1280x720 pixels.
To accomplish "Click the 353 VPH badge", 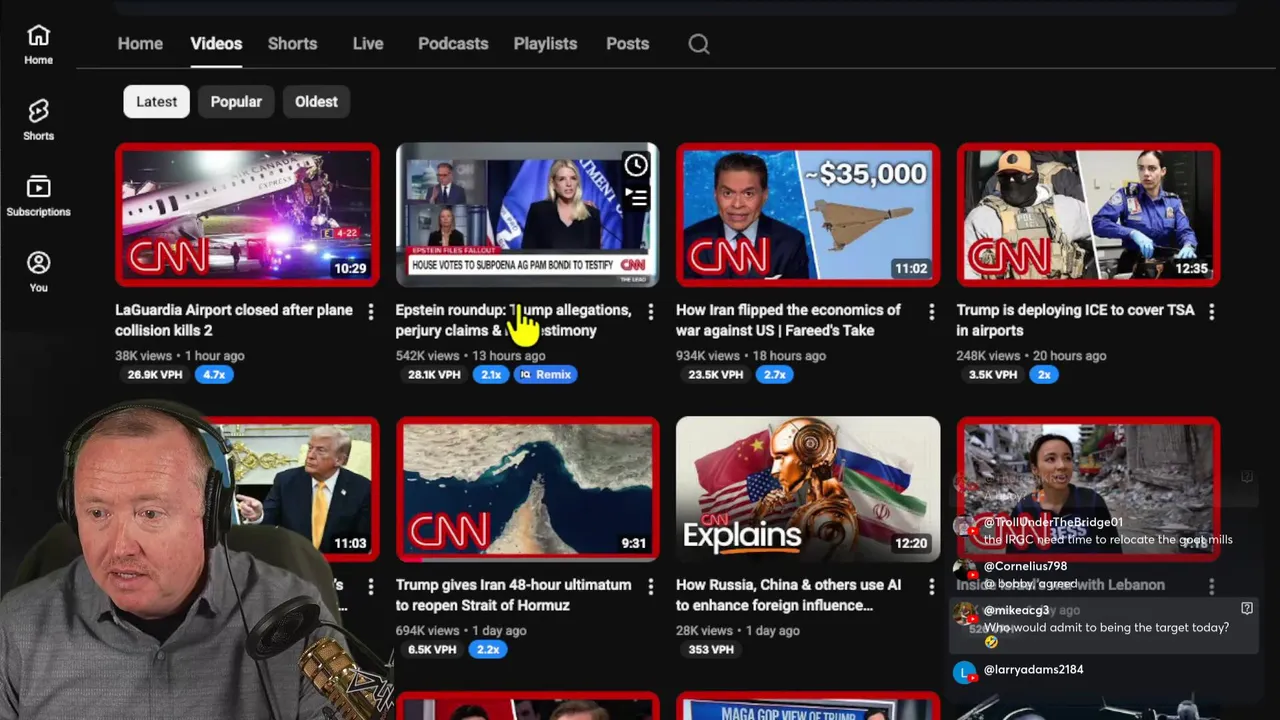I will (x=711, y=649).
